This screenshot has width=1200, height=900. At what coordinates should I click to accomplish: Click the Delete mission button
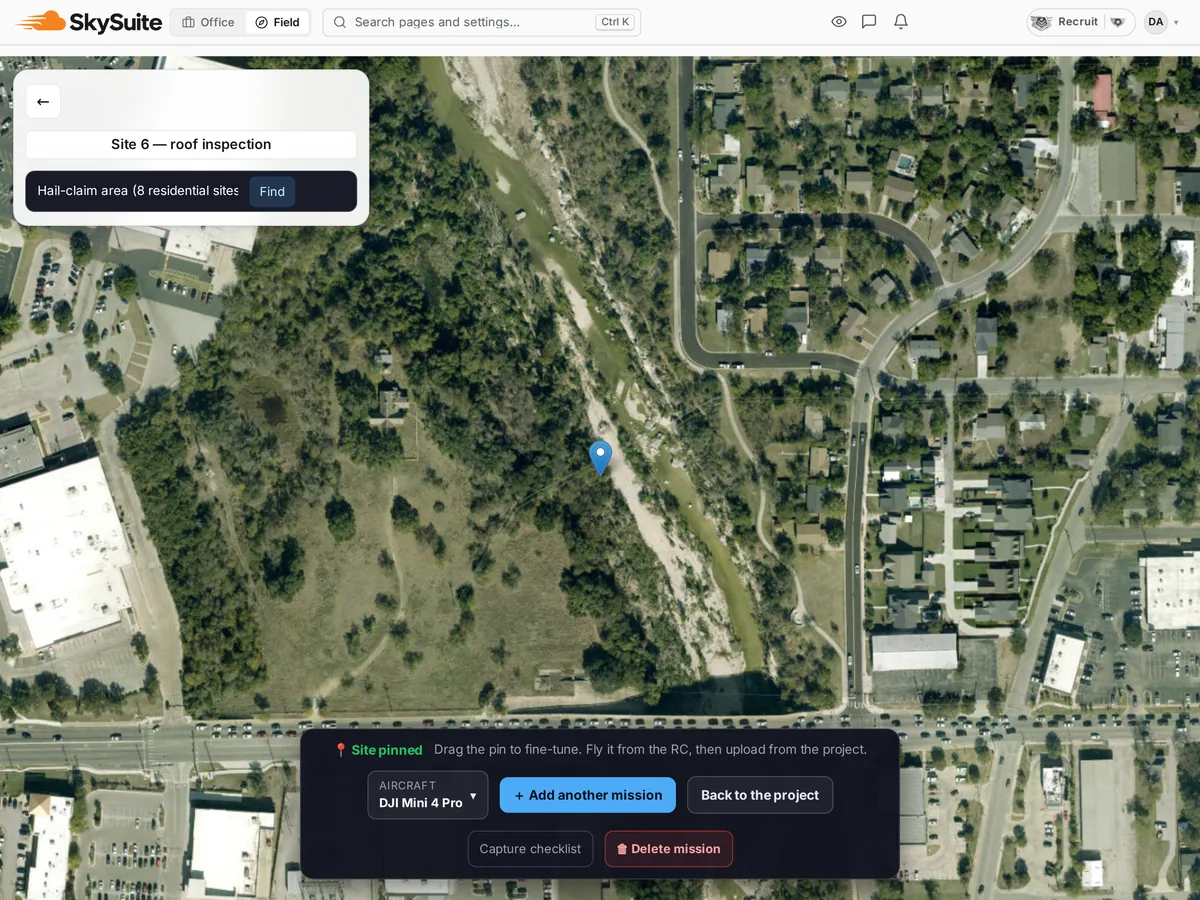click(x=669, y=849)
